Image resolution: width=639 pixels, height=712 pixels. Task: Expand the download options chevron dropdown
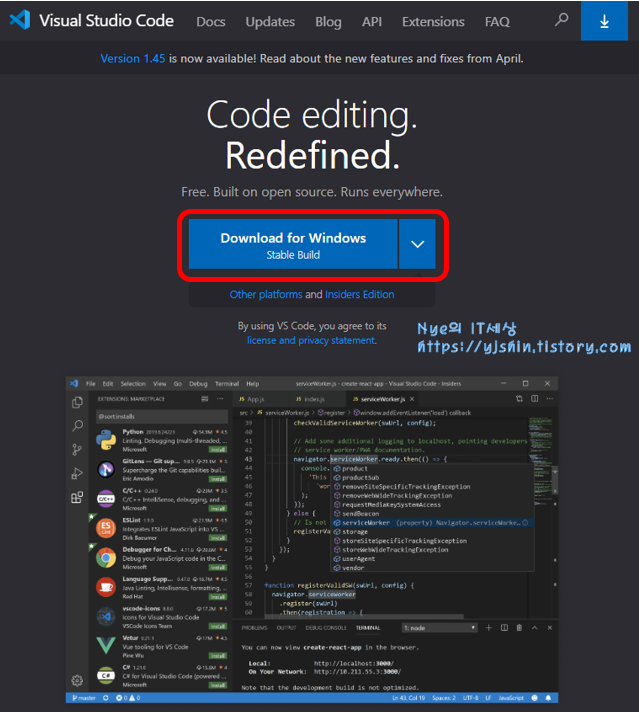point(417,244)
